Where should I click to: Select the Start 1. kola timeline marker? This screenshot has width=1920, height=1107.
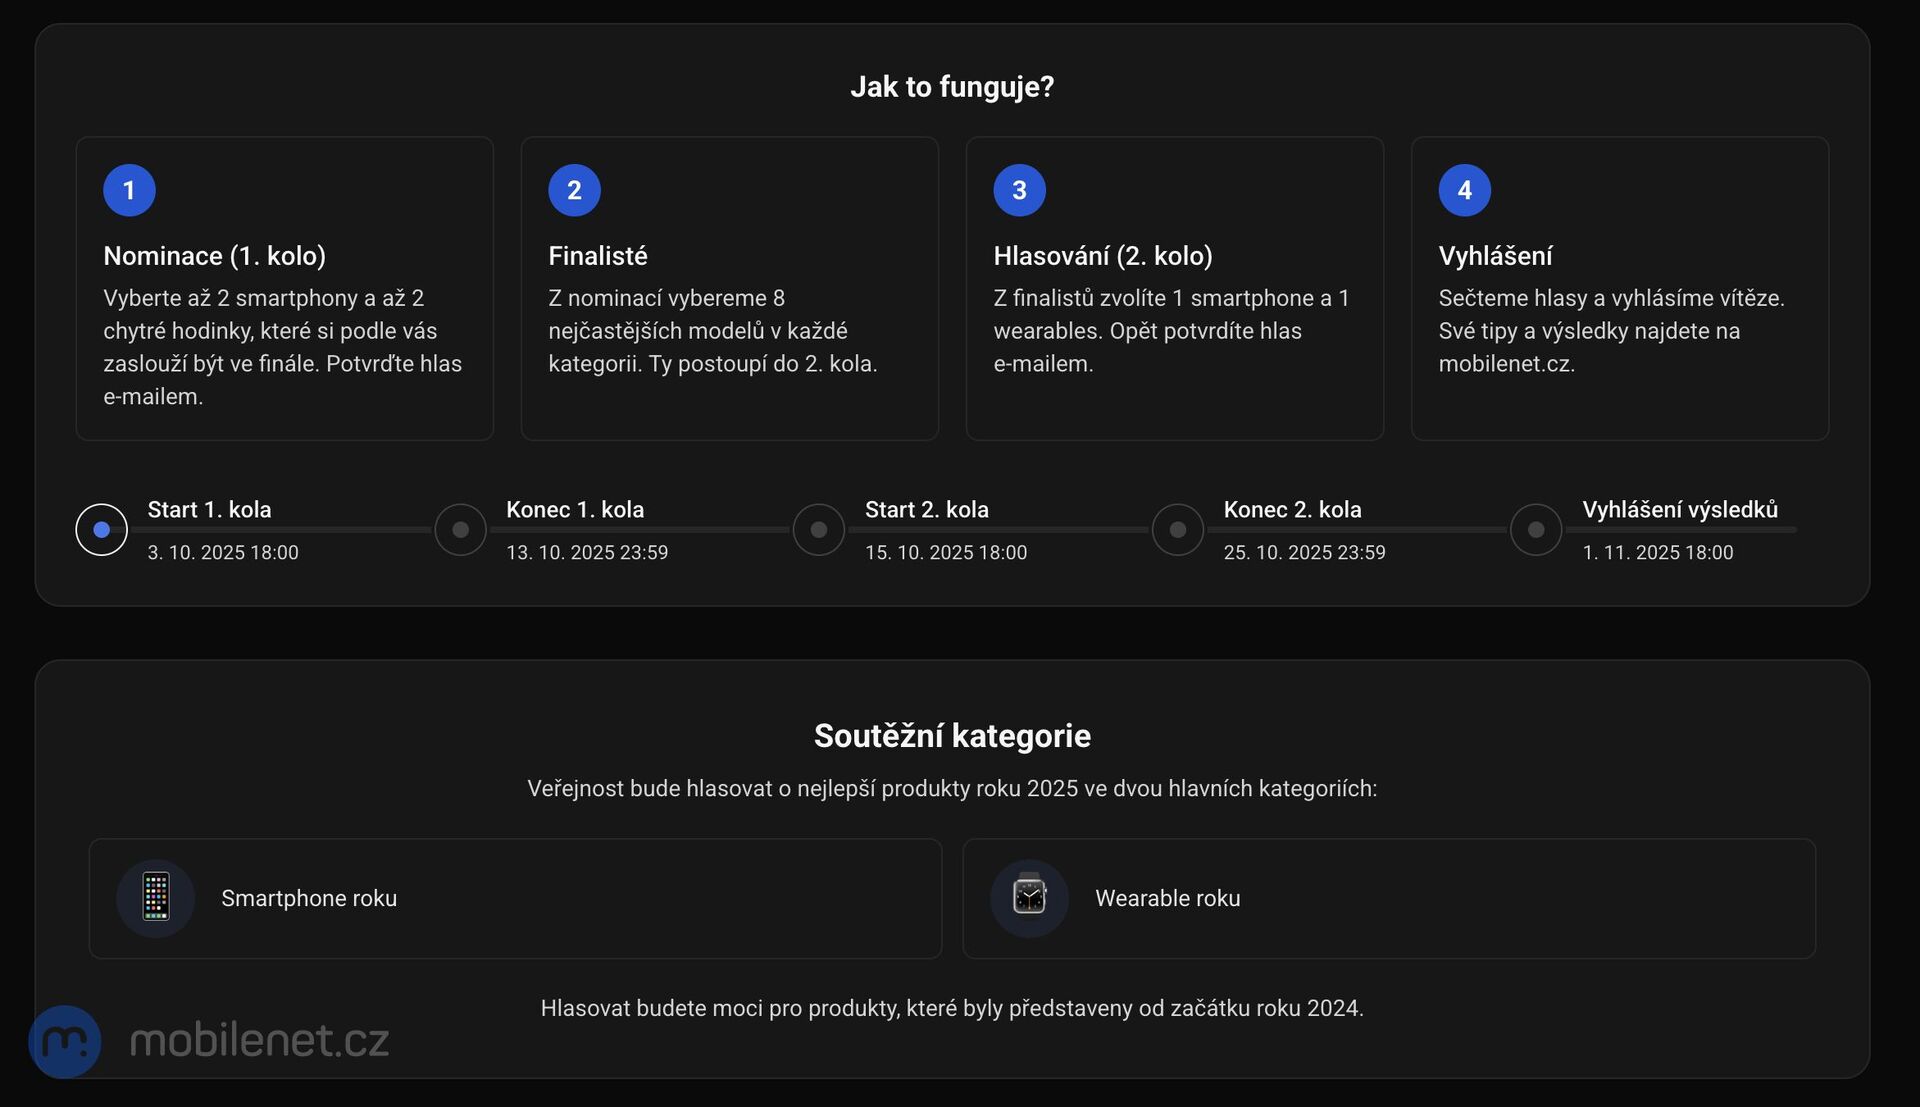point(101,530)
